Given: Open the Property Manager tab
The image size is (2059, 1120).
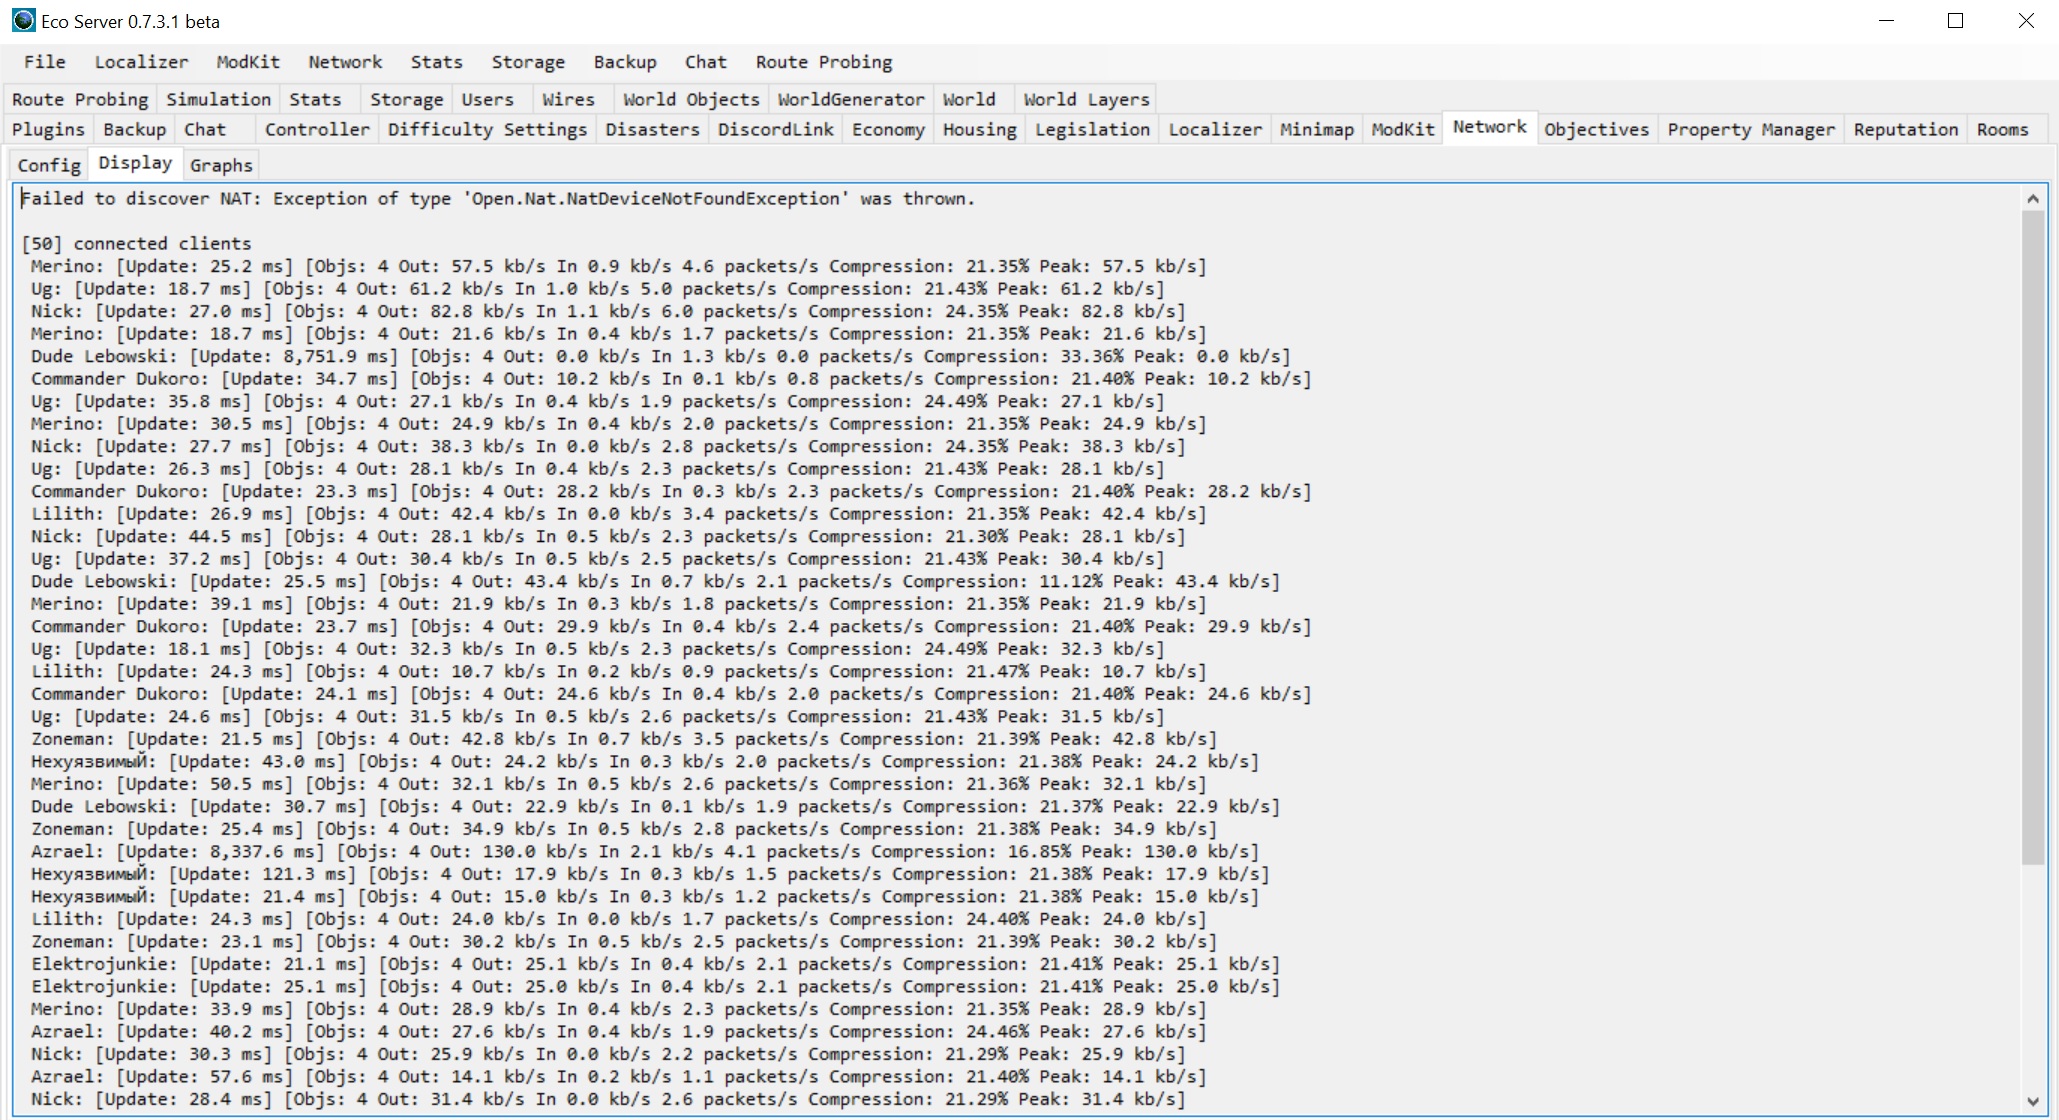Looking at the screenshot, I should tap(1750, 129).
